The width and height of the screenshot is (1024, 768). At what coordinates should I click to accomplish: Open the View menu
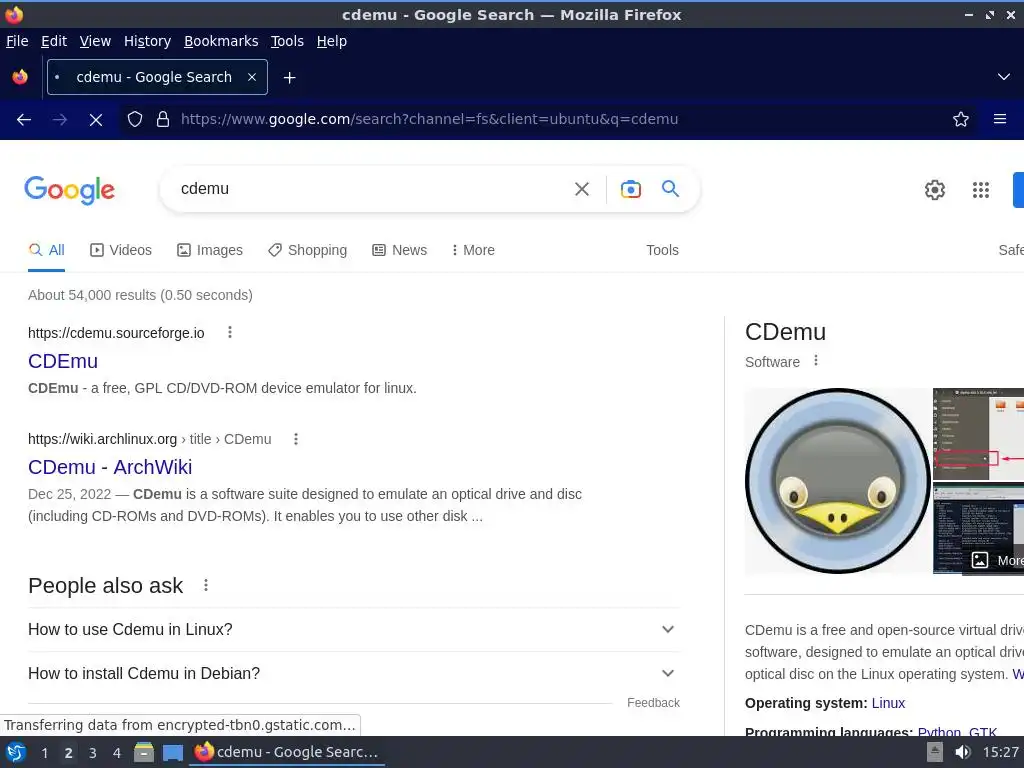coord(95,41)
